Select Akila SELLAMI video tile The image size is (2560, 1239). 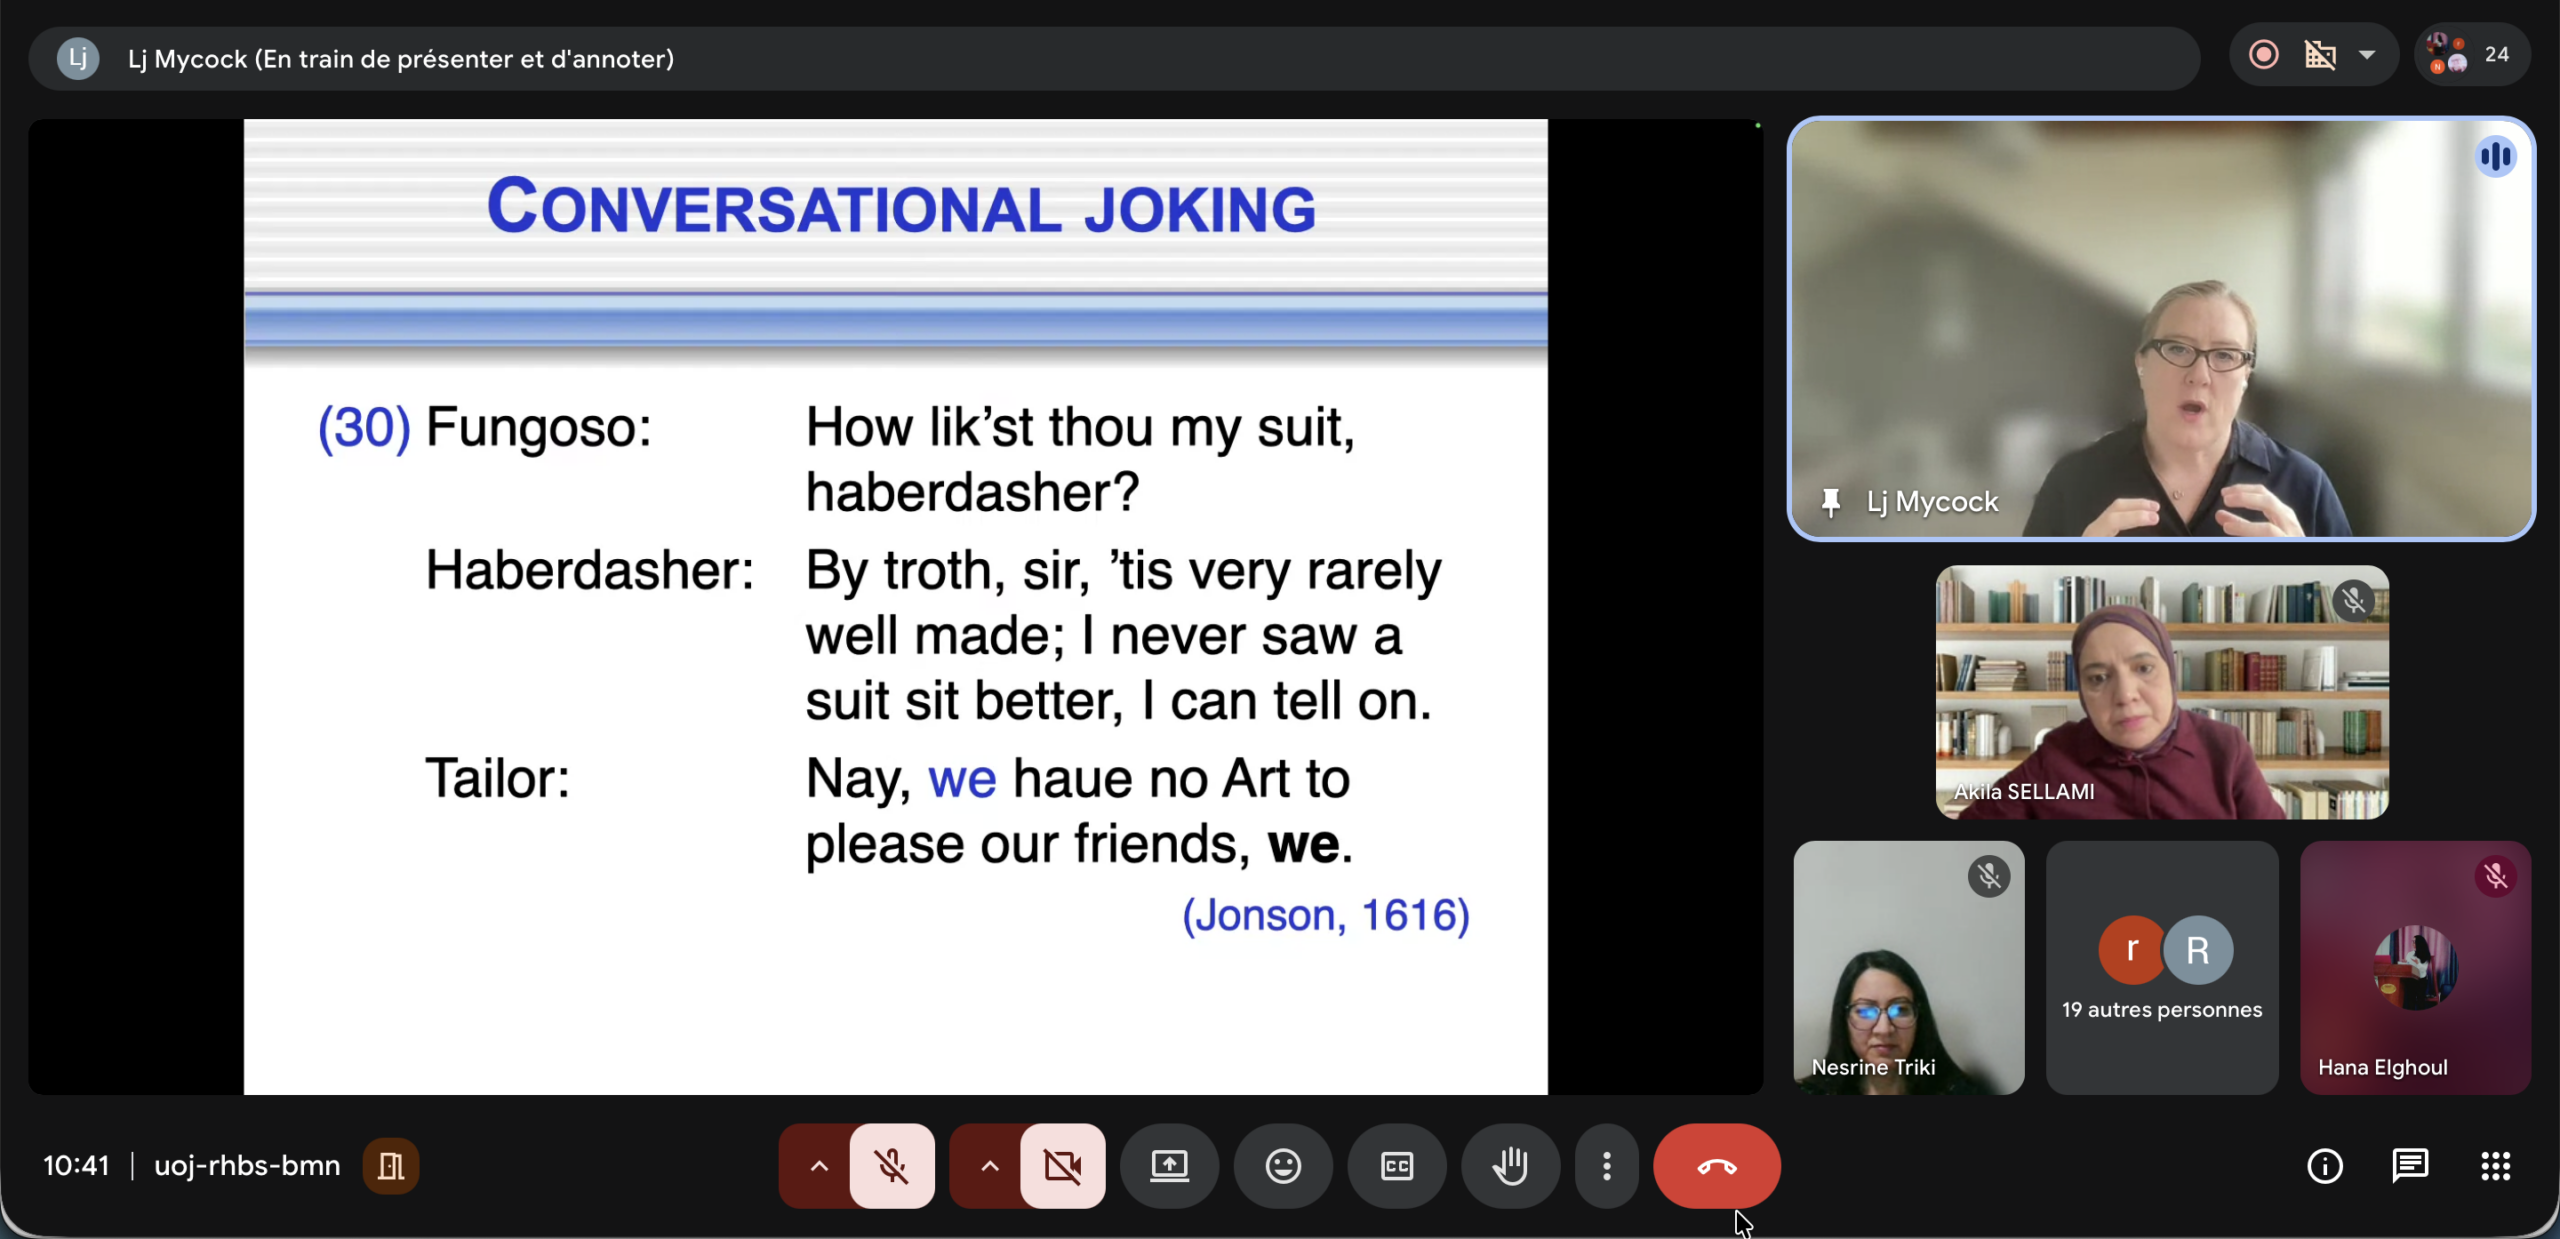(x=2161, y=692)
